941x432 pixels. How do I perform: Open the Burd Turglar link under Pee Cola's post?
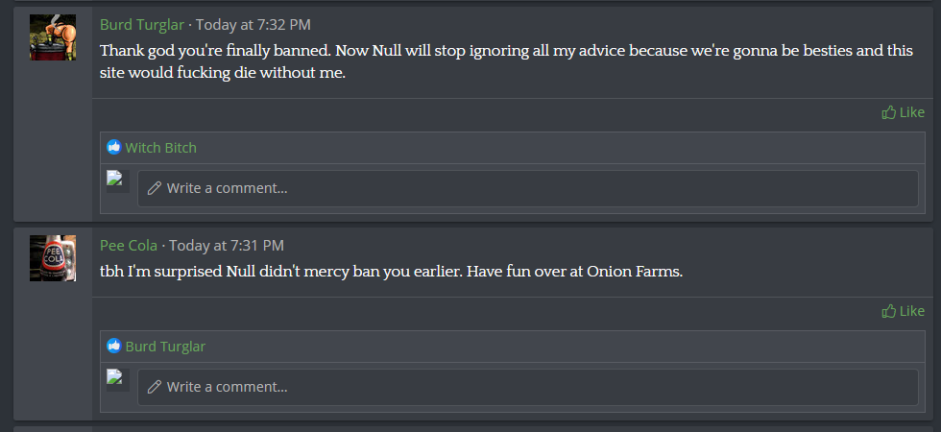[165, 347]
